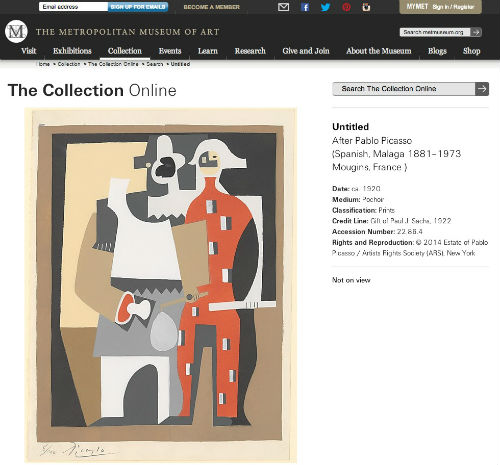Click the Medium: Pochoir line
The image size is (500, 465).
(358, 200)
